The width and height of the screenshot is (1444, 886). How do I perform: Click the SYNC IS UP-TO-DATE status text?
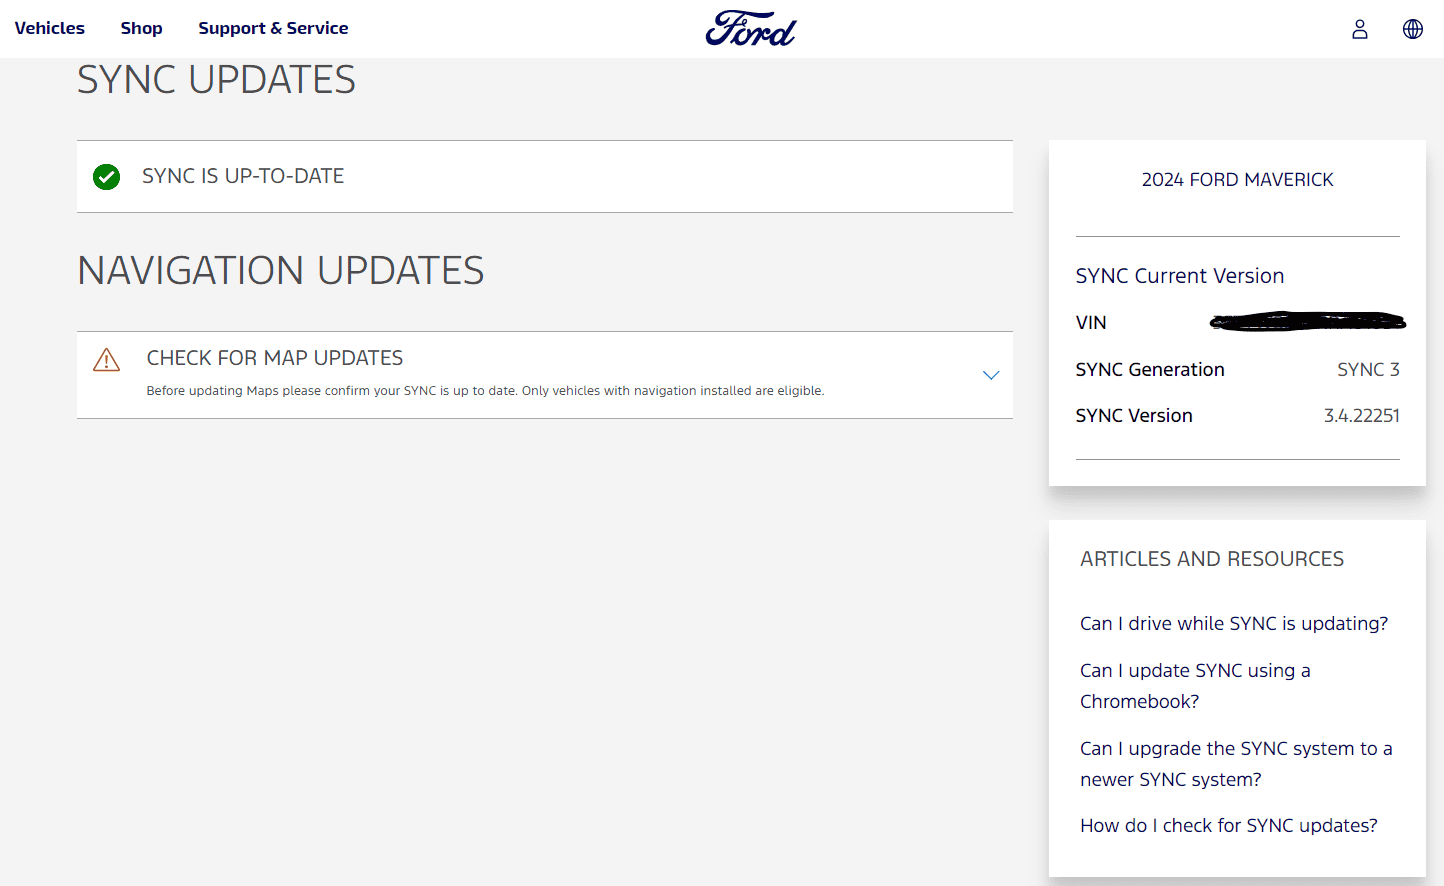click(243, 176)
